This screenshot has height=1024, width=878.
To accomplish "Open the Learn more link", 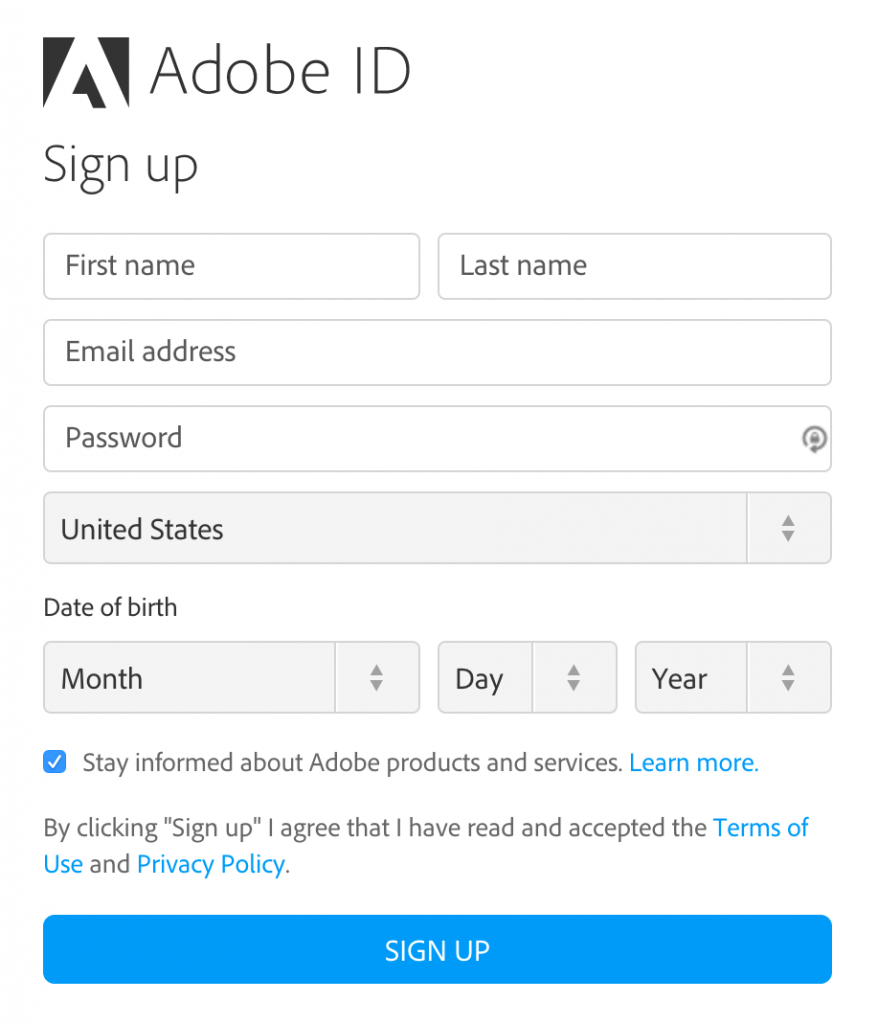I will tap(693, 763).
